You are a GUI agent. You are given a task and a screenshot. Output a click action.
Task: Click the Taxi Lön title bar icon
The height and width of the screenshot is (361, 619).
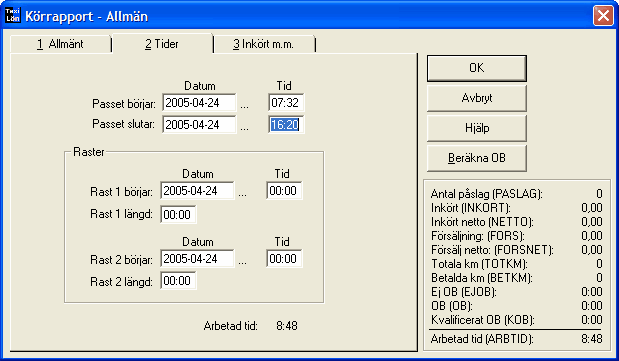[13, 15]
